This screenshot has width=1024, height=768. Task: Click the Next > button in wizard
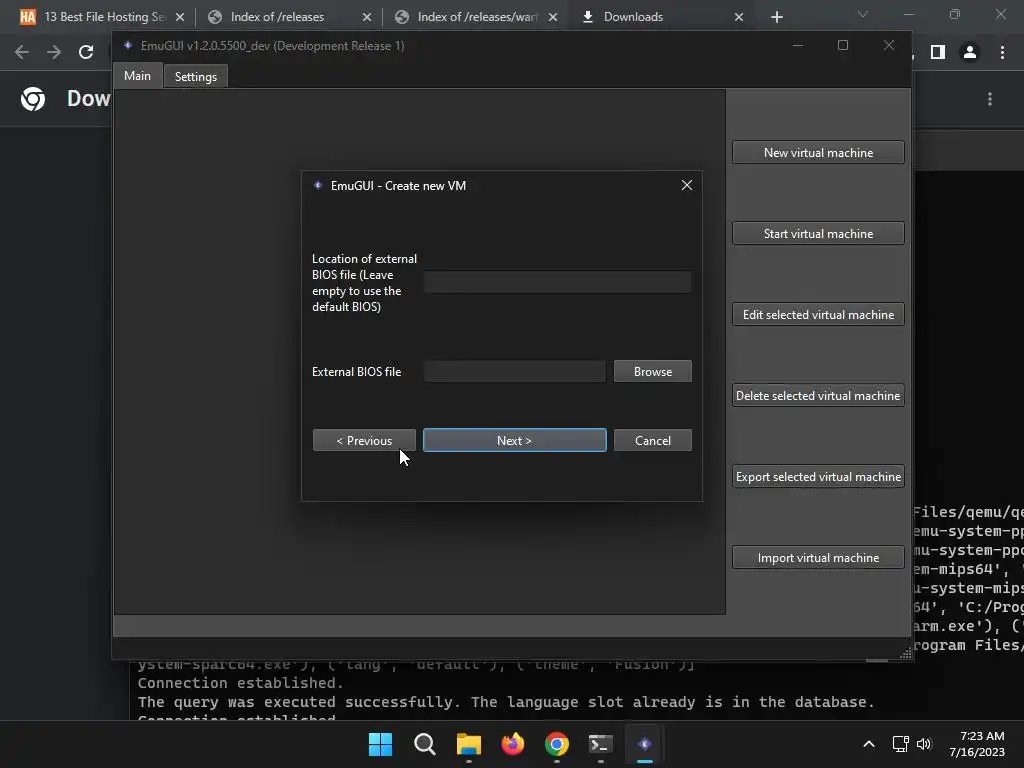[x=515, y=440]
